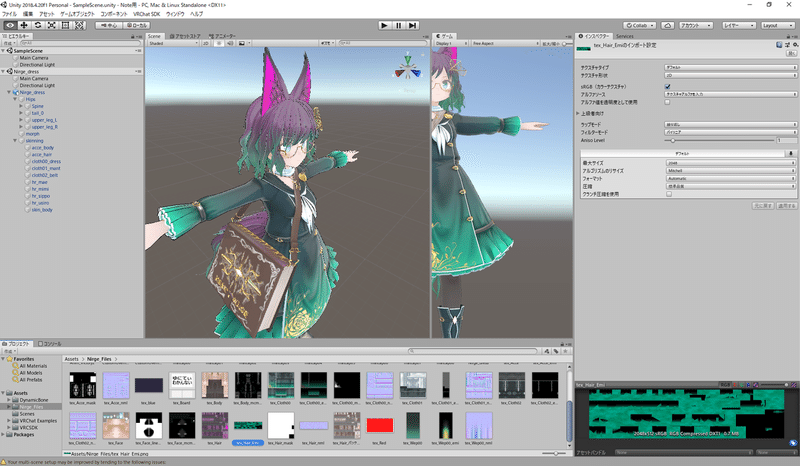Open the Inspector preset sliders icon
Image resolution: width=800 pixels, height=466 pixels.
click(787, 45)
